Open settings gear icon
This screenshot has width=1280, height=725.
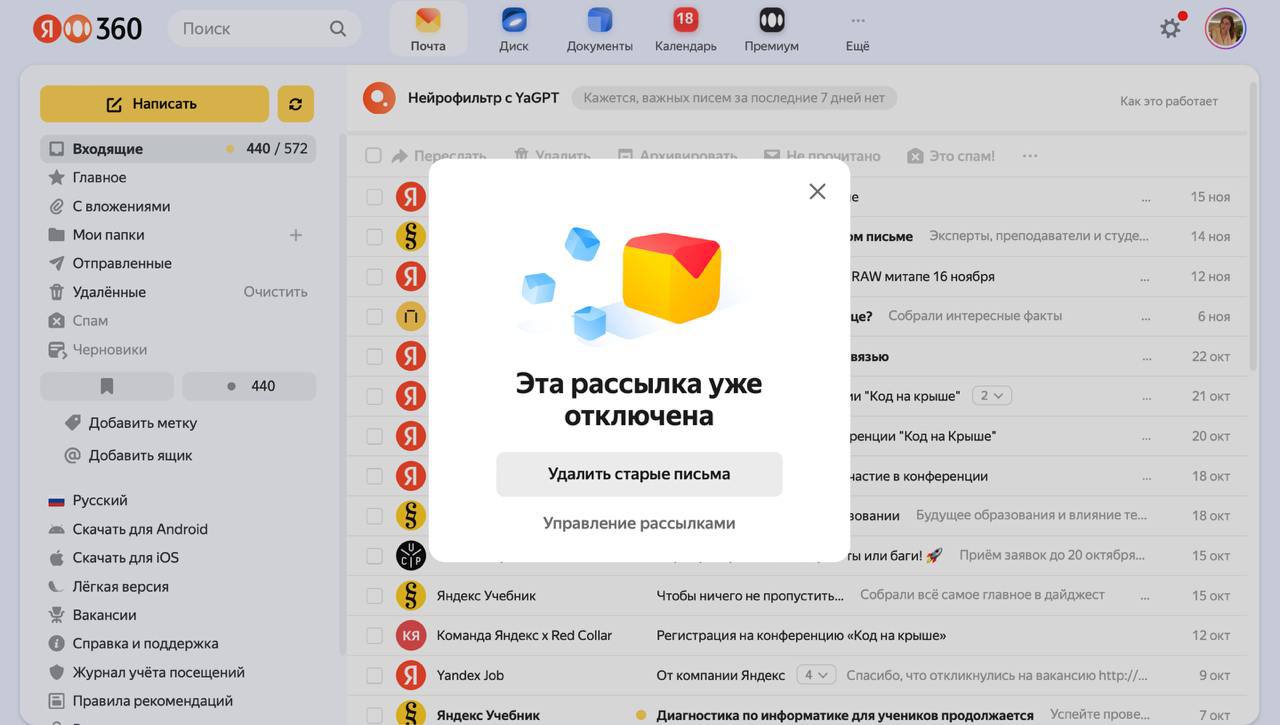(1170, 29)
